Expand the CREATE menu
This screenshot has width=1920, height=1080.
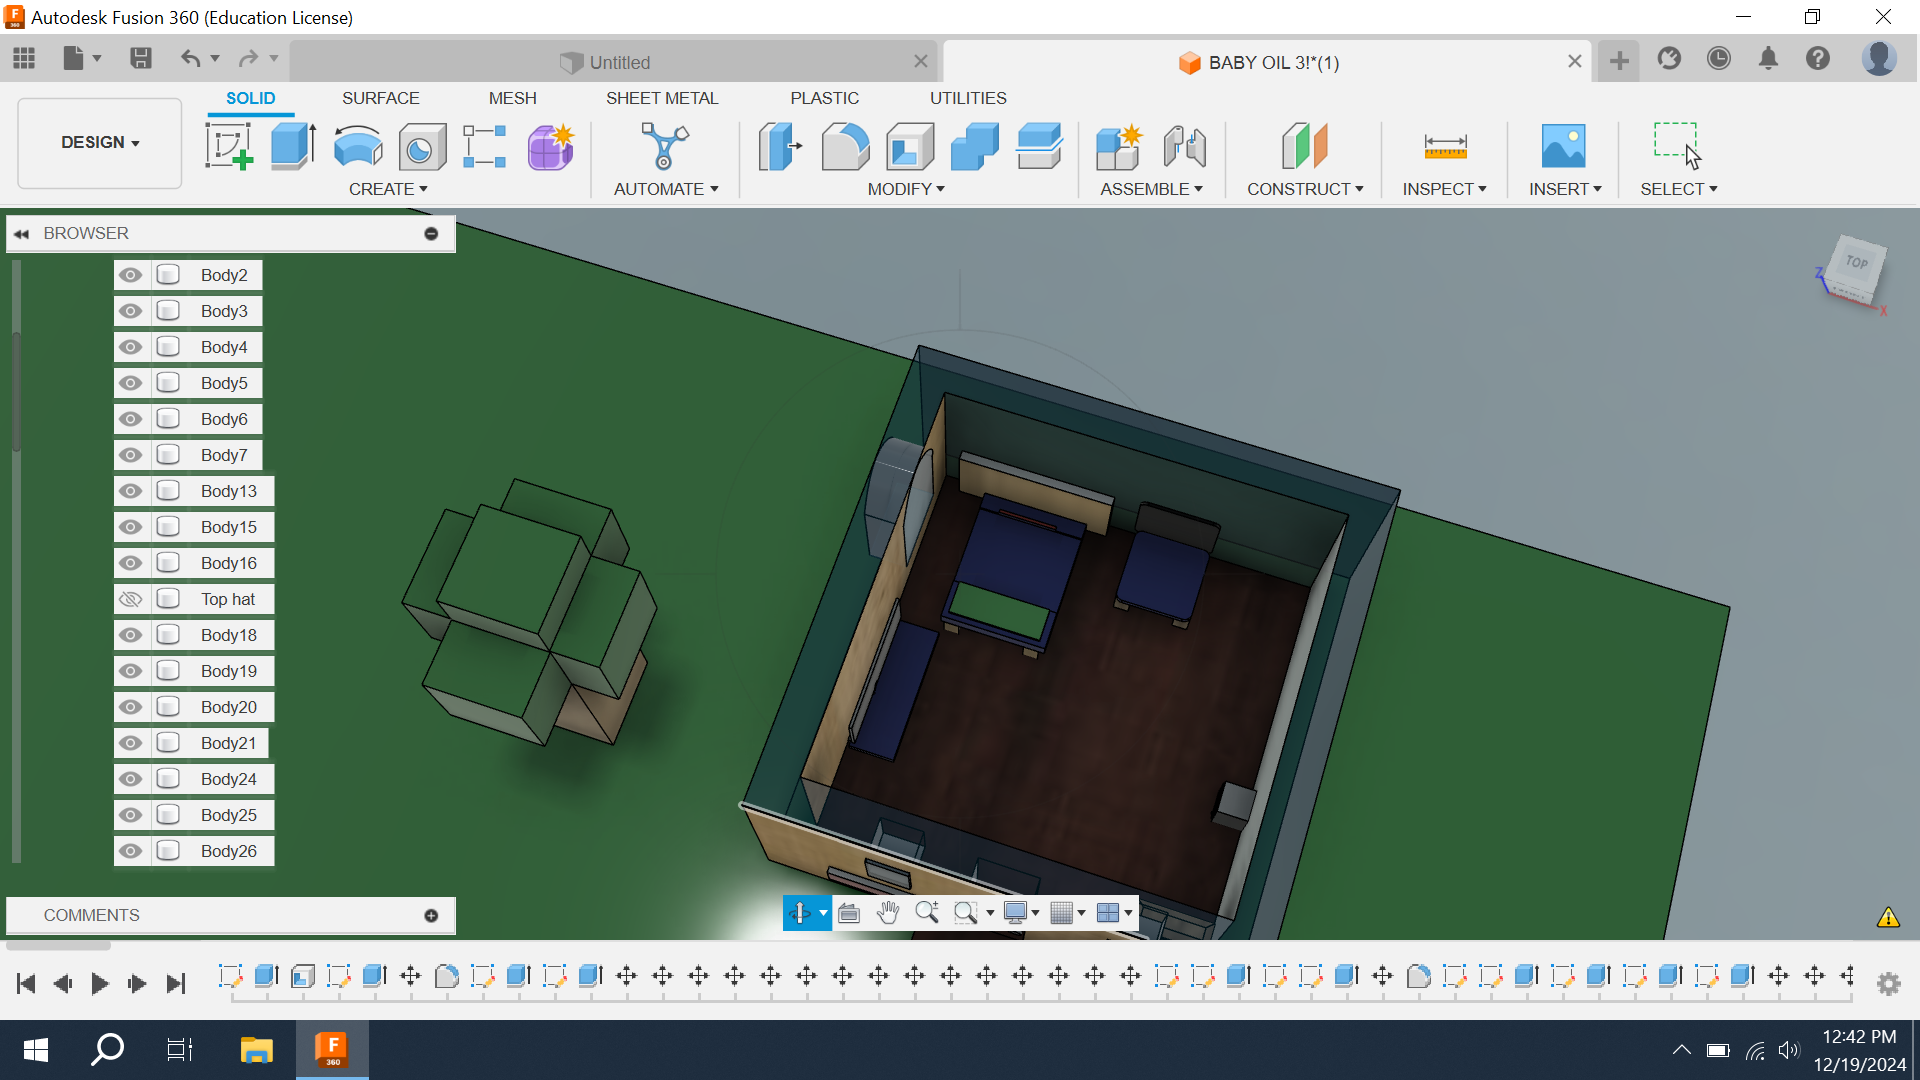[388, 189]
